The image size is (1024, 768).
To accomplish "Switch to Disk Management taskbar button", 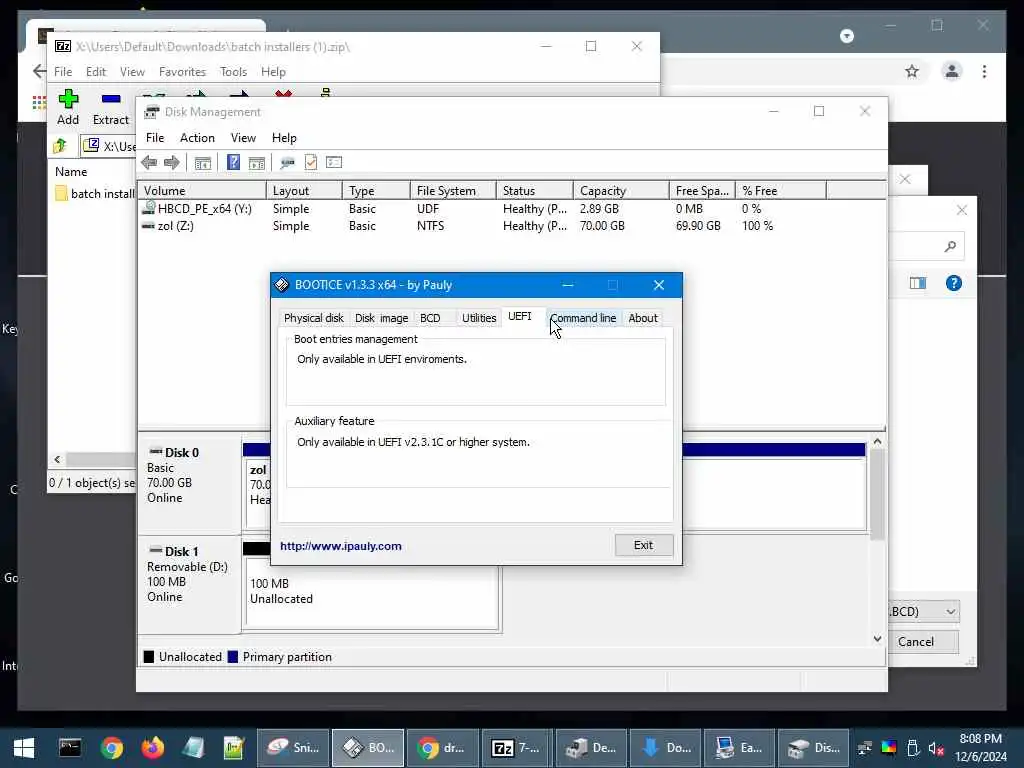I will click(814, 748).
